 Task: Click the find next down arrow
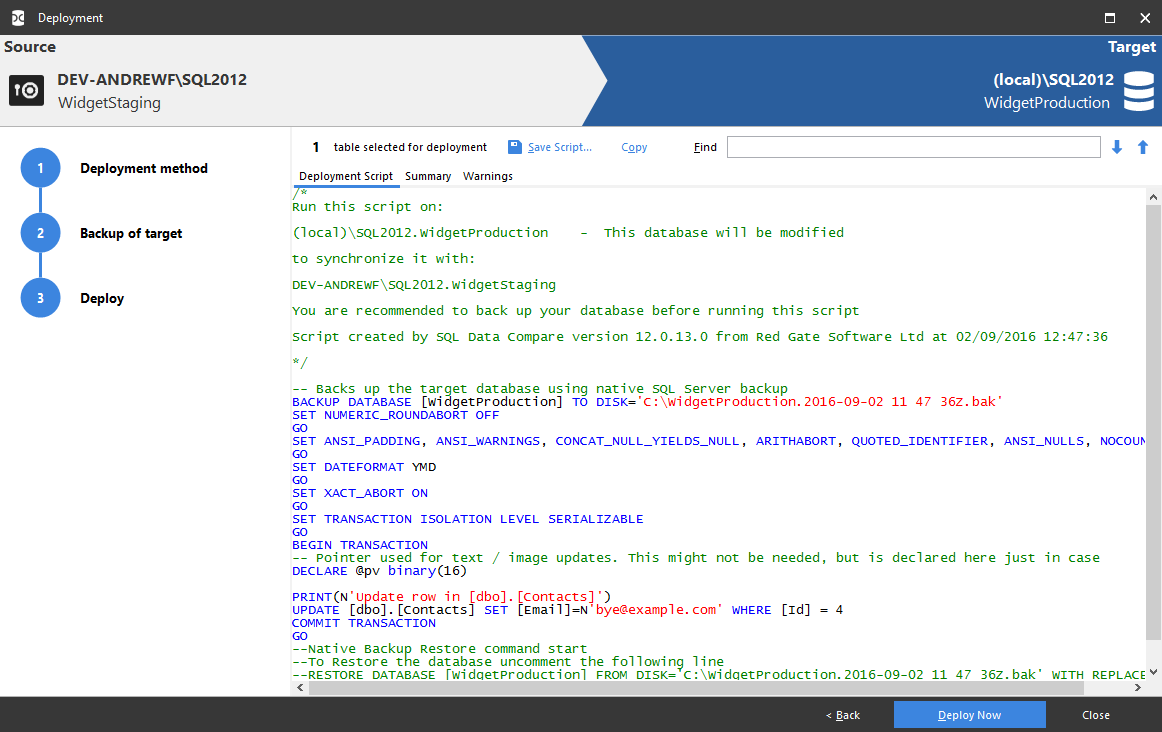point(1117,147)
